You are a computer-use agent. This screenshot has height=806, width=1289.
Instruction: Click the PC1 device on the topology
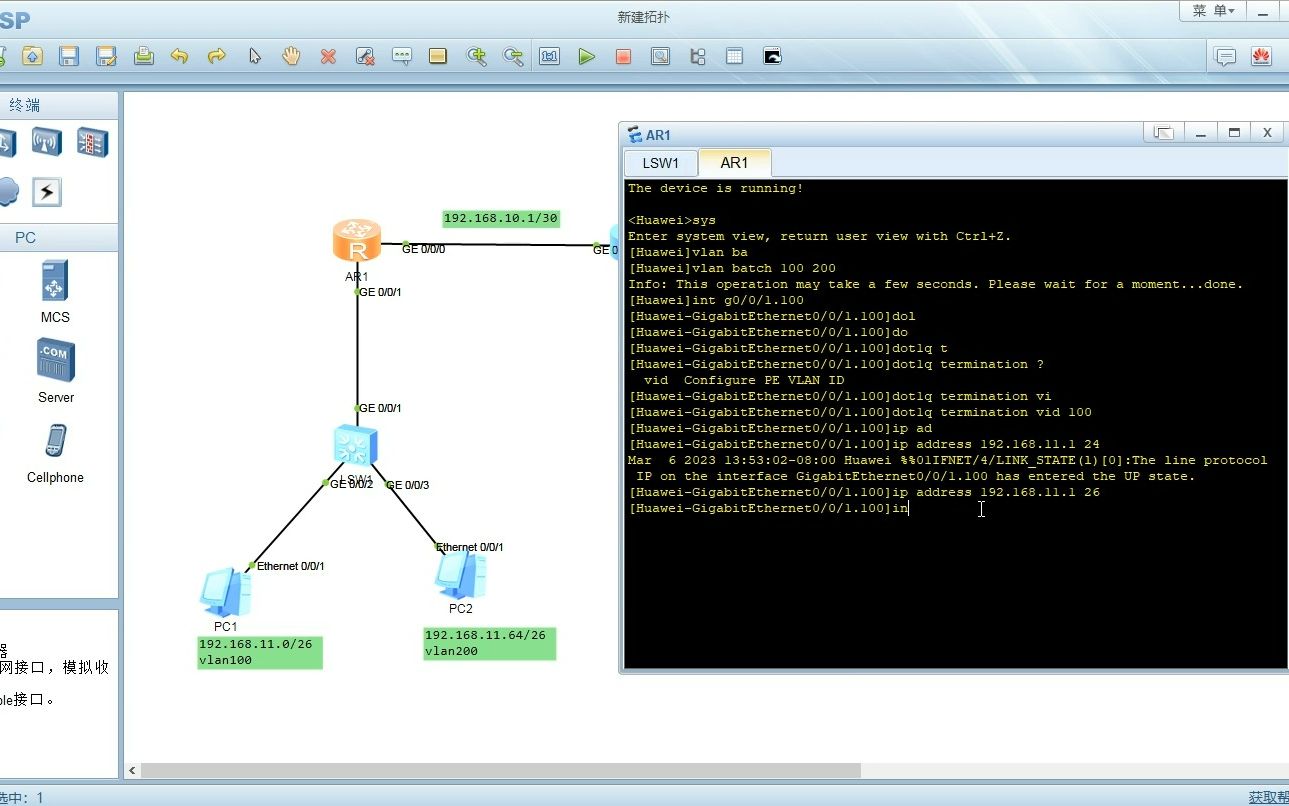[225, 591]
